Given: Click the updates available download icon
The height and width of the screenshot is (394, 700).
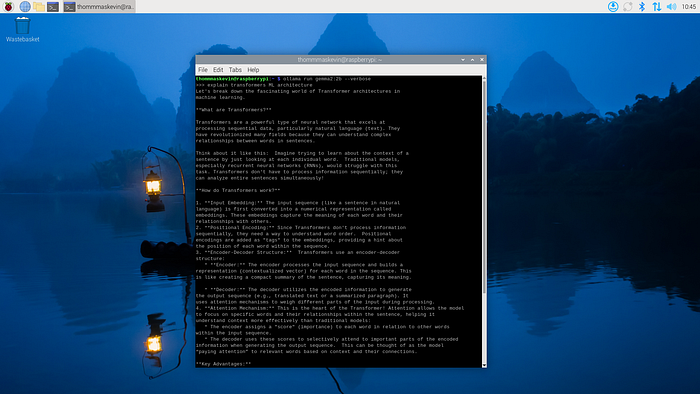Looking at the screenshot, I should pyautogui.click(x=613, y=6).
